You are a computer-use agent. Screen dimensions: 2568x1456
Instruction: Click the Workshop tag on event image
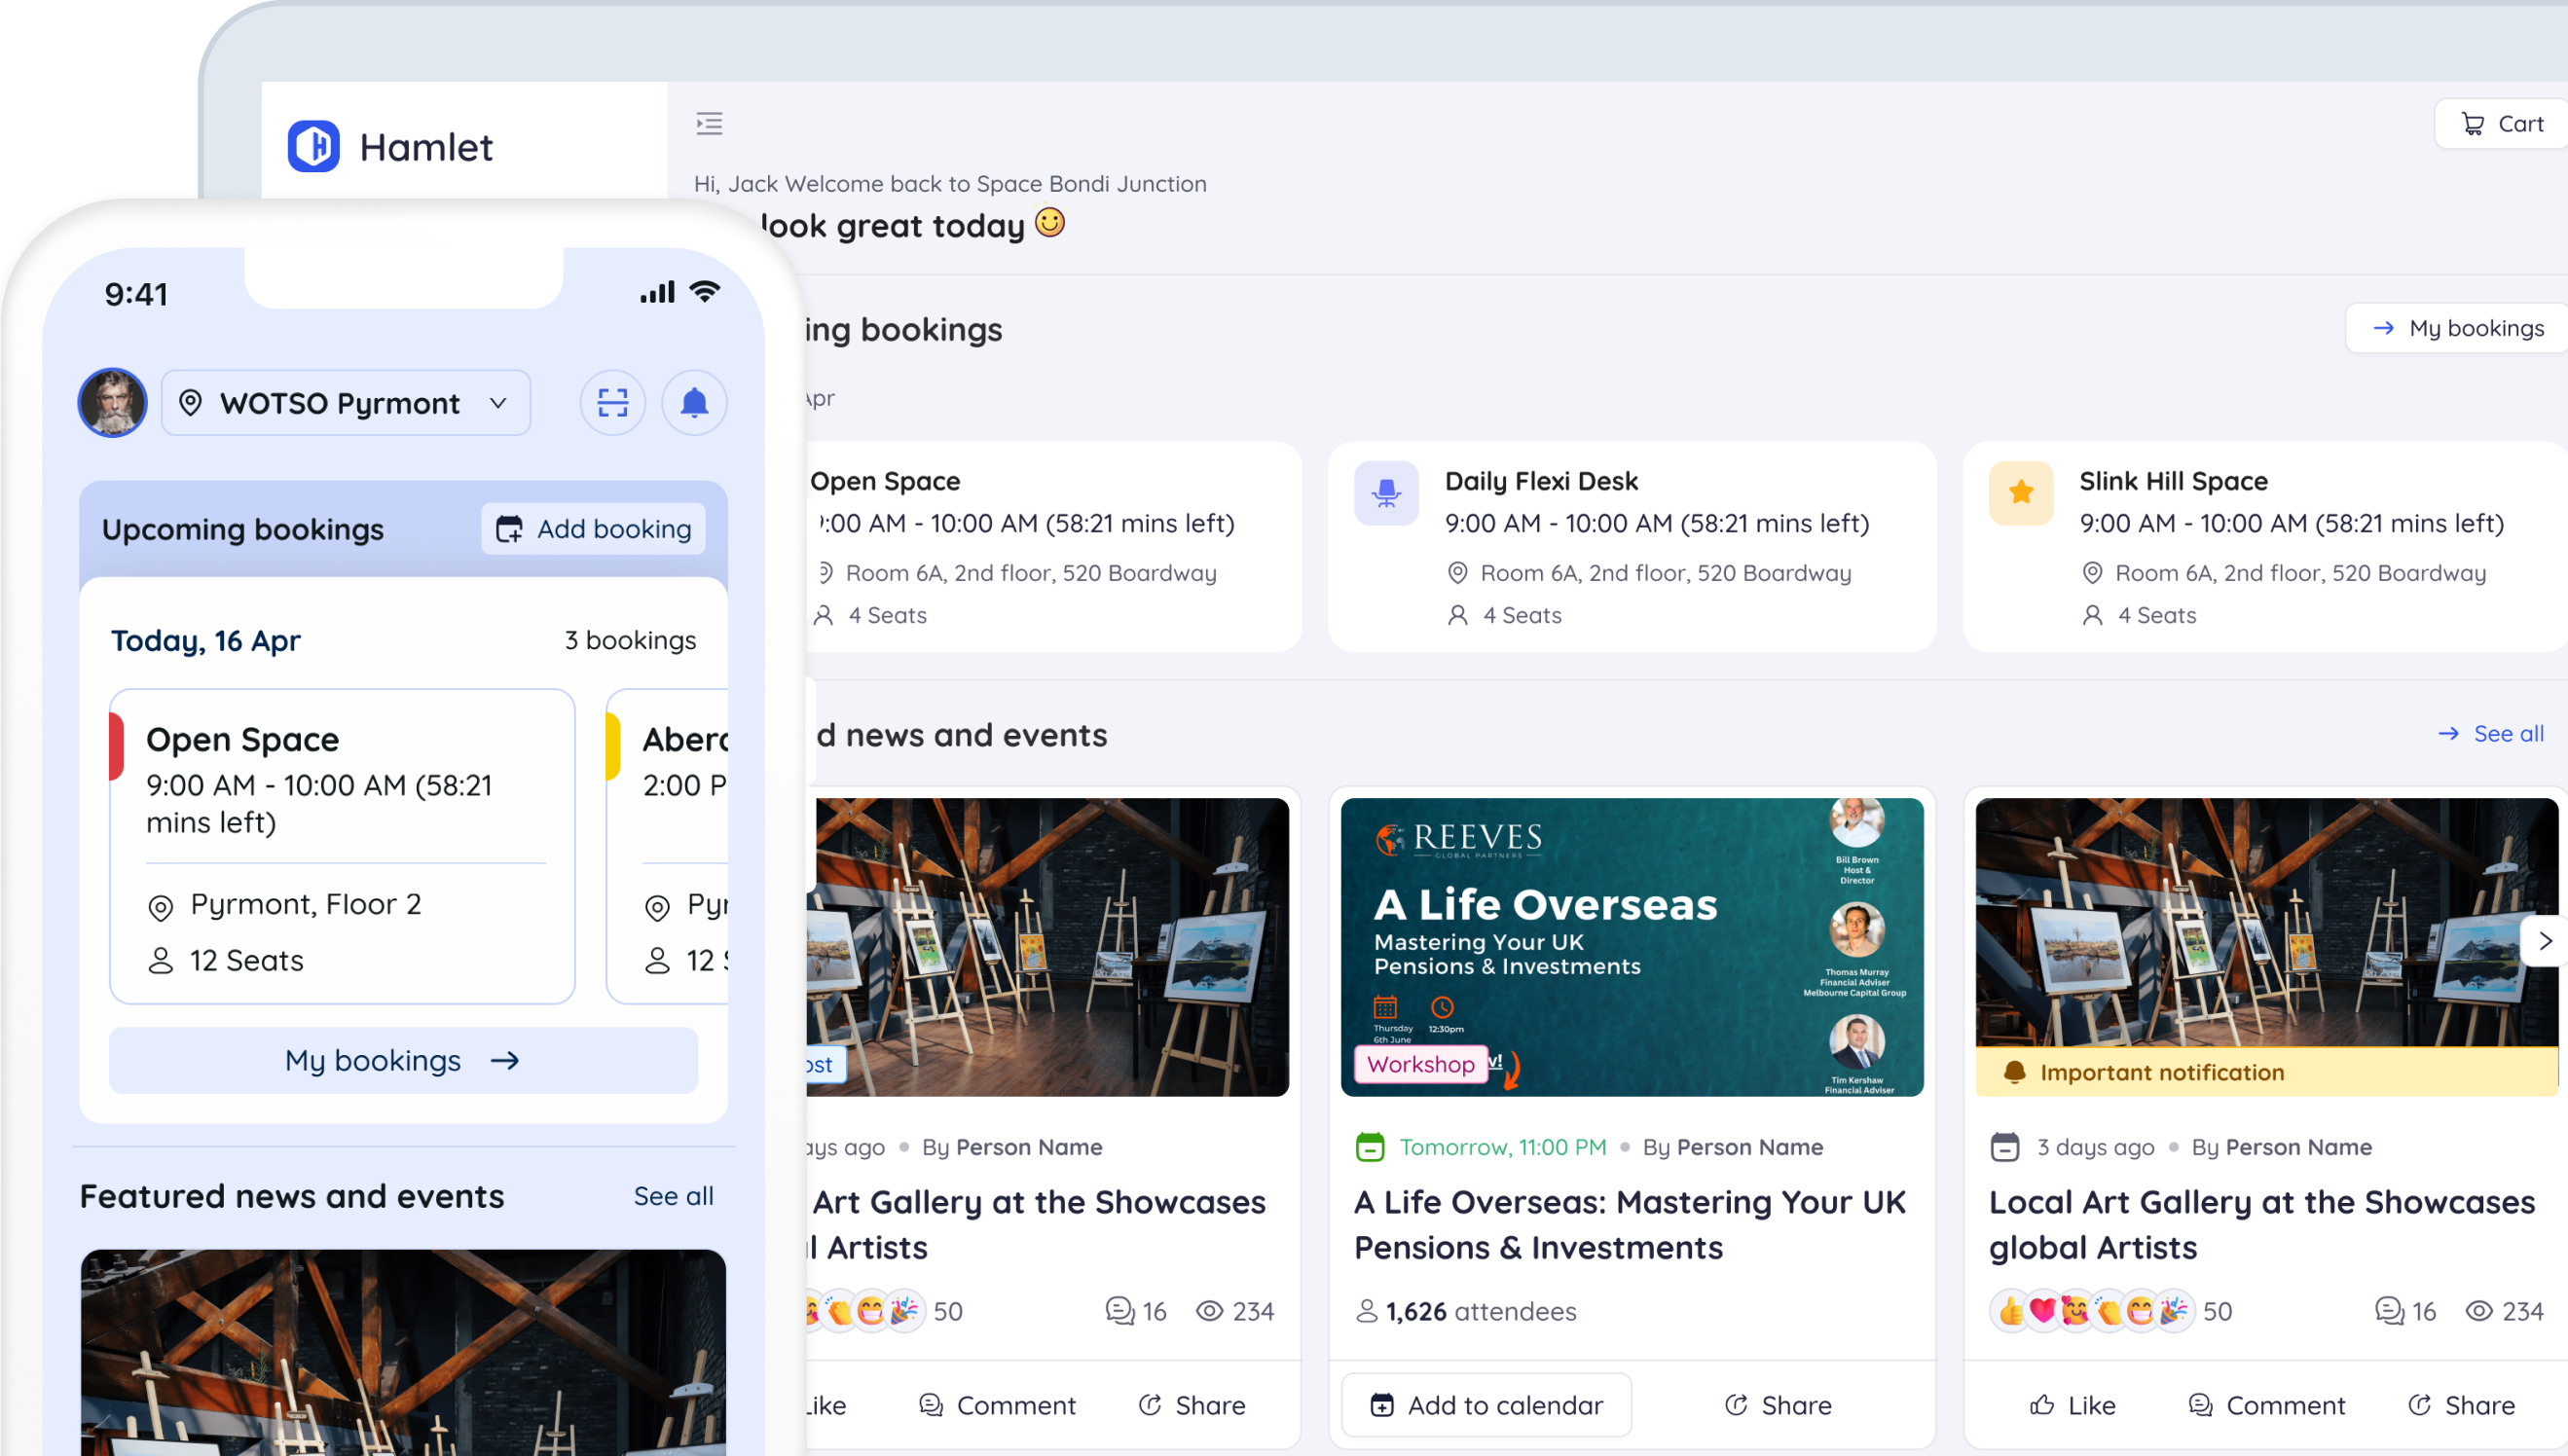(1420, 1064)
